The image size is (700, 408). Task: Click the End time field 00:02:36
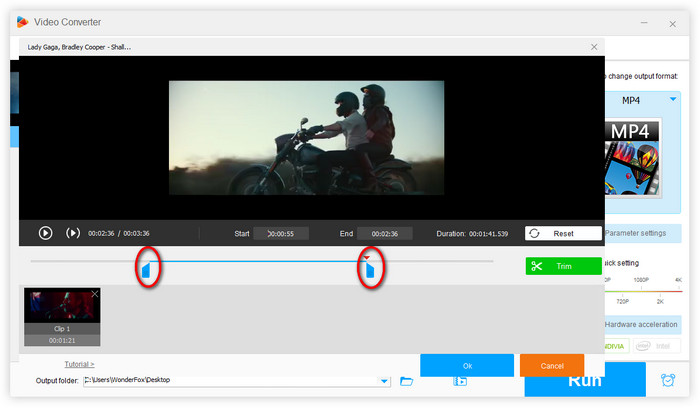[x=384, y=233]
